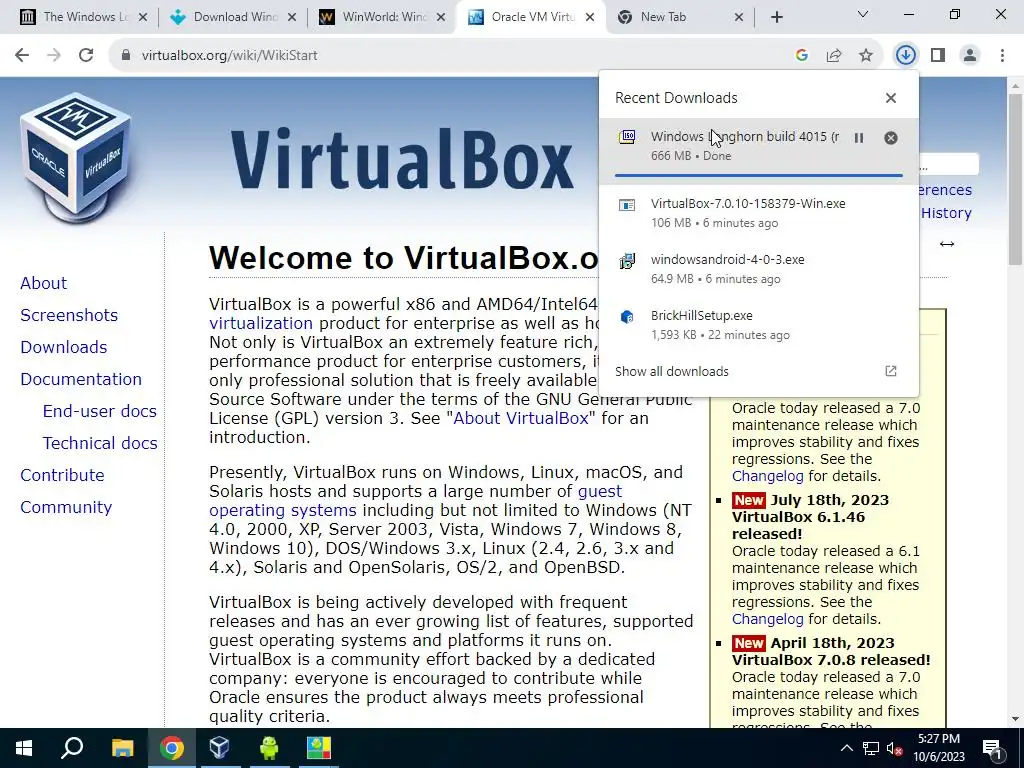The image size is (1024, 768).
Task: Open the Contribute link
Action: (62, 475)
